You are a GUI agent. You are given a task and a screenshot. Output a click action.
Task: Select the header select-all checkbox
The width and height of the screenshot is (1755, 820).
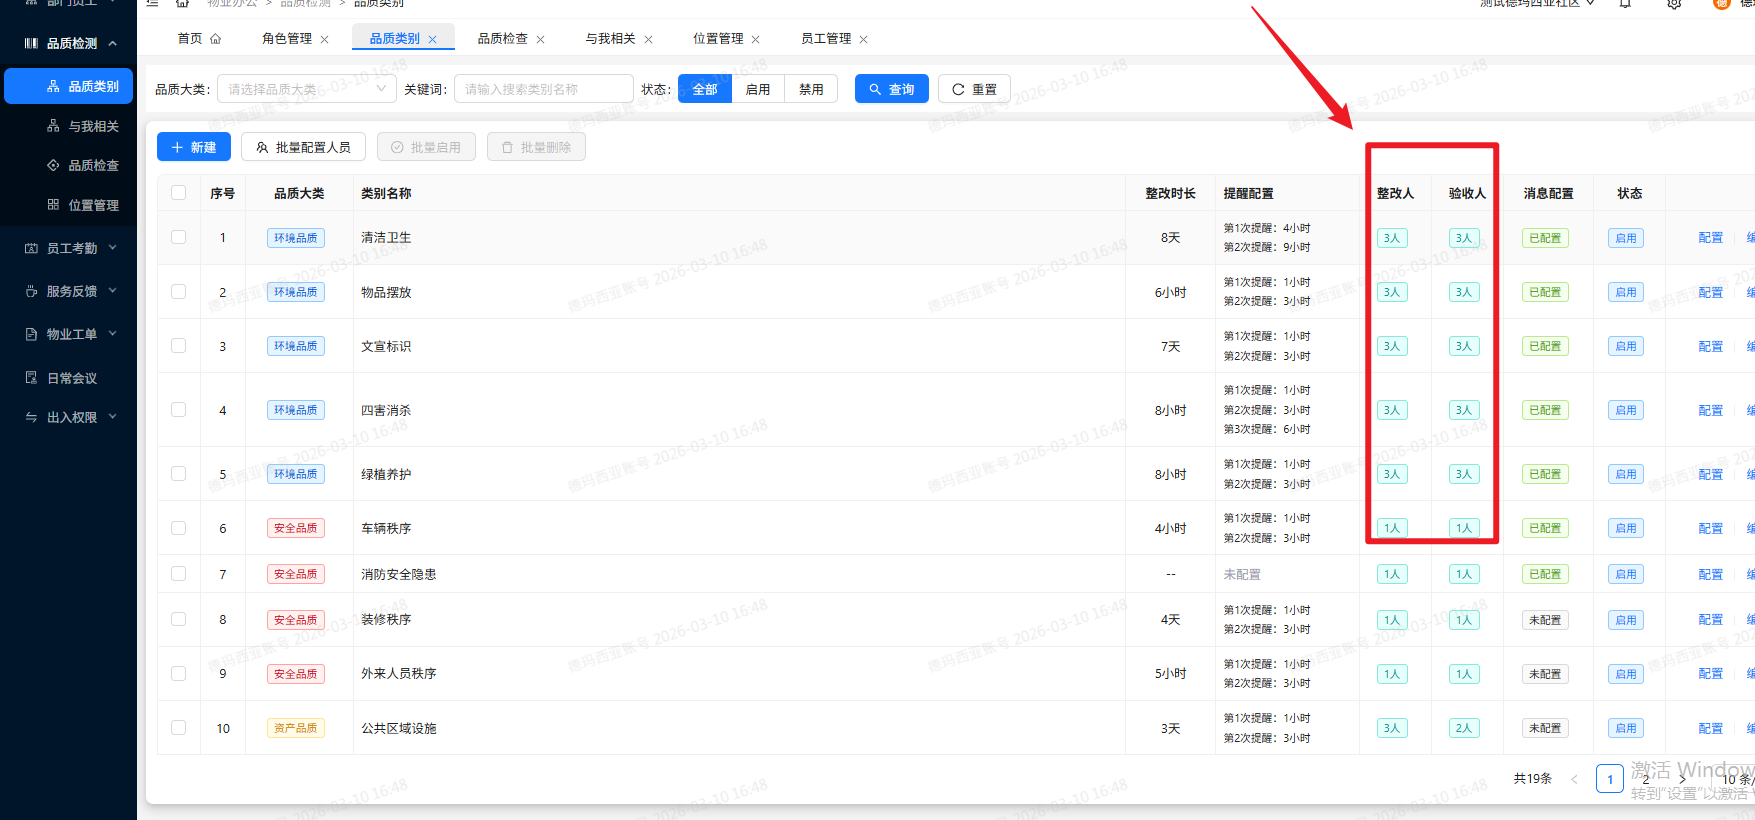point(179,193)
